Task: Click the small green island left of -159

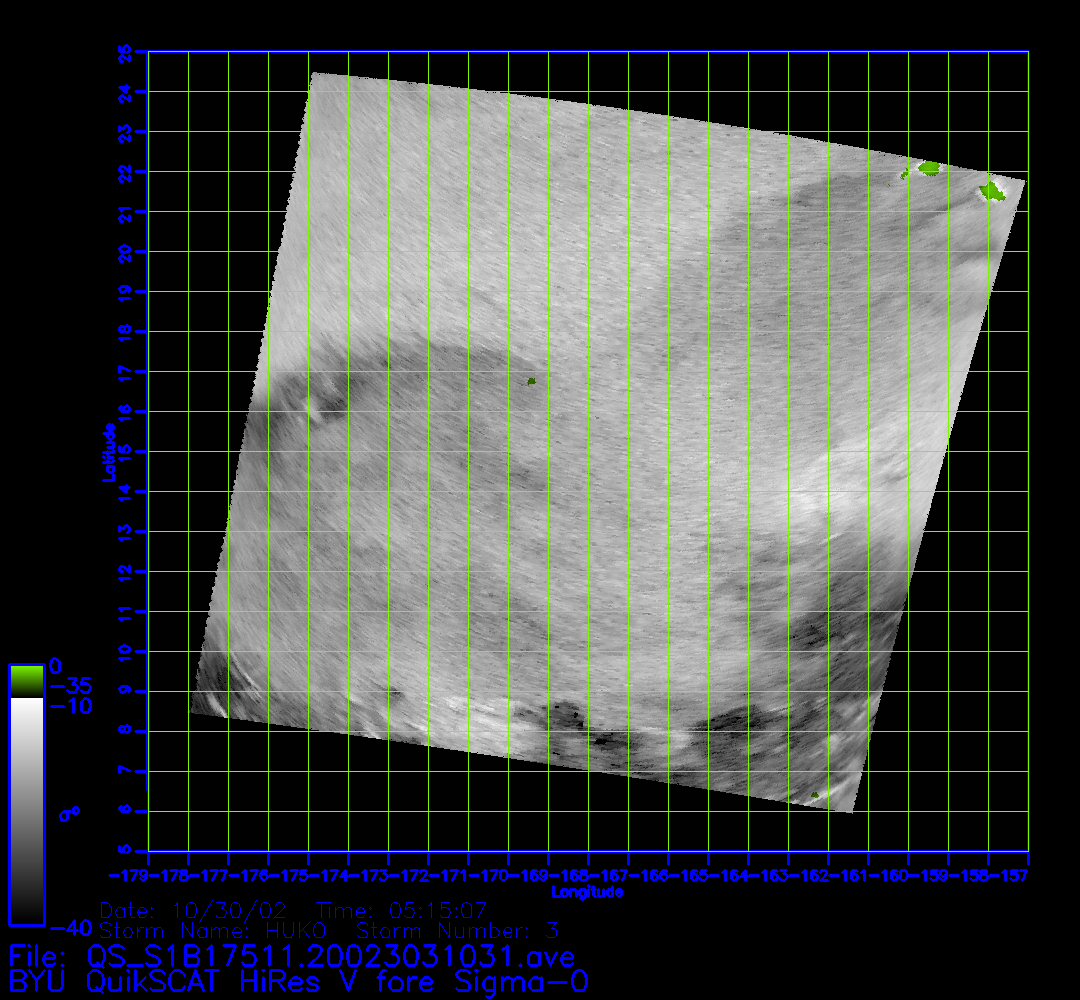Action: point(905,173)
